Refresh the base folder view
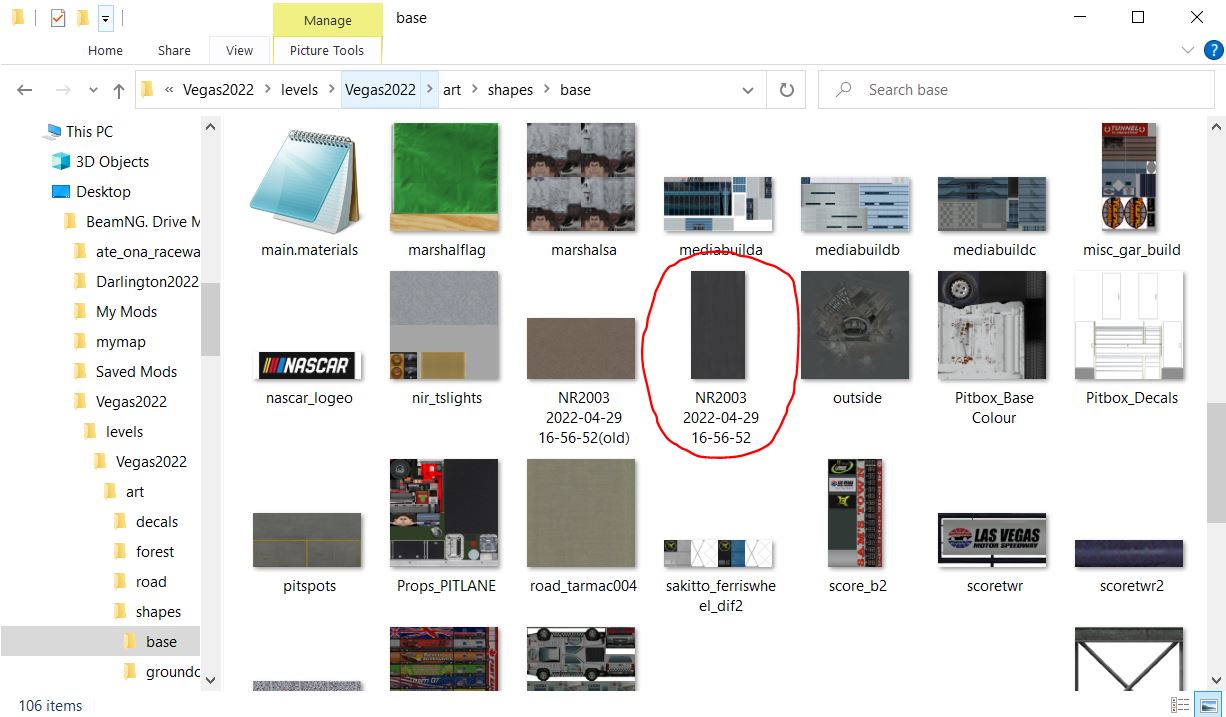Viewport: 1226px width, 717px height. click(787, 90)
